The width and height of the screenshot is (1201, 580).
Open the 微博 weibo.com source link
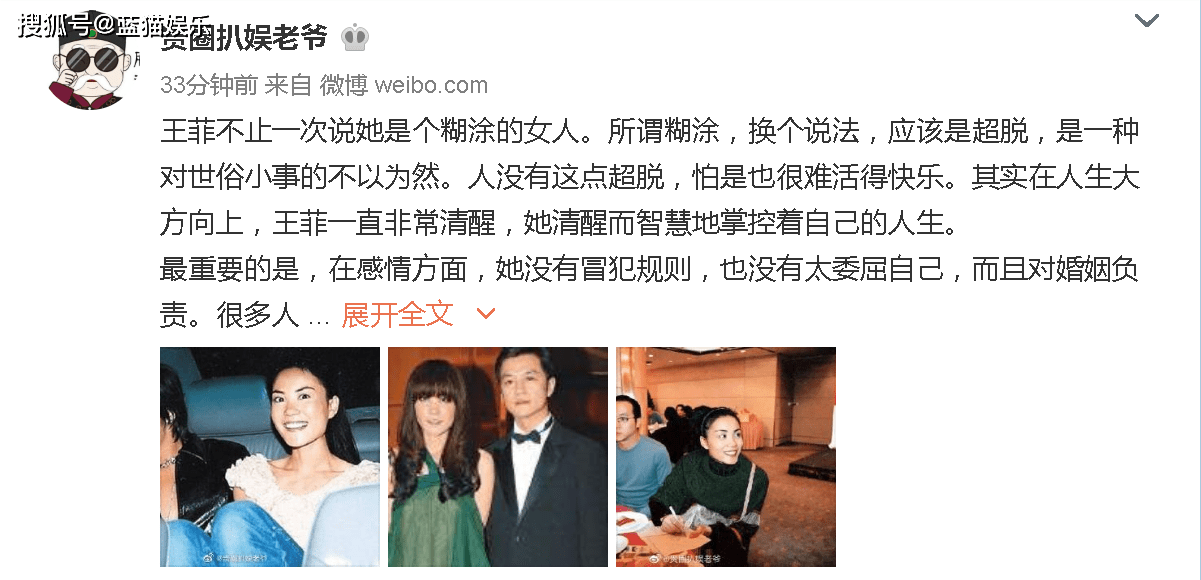(x=404, y=86)
